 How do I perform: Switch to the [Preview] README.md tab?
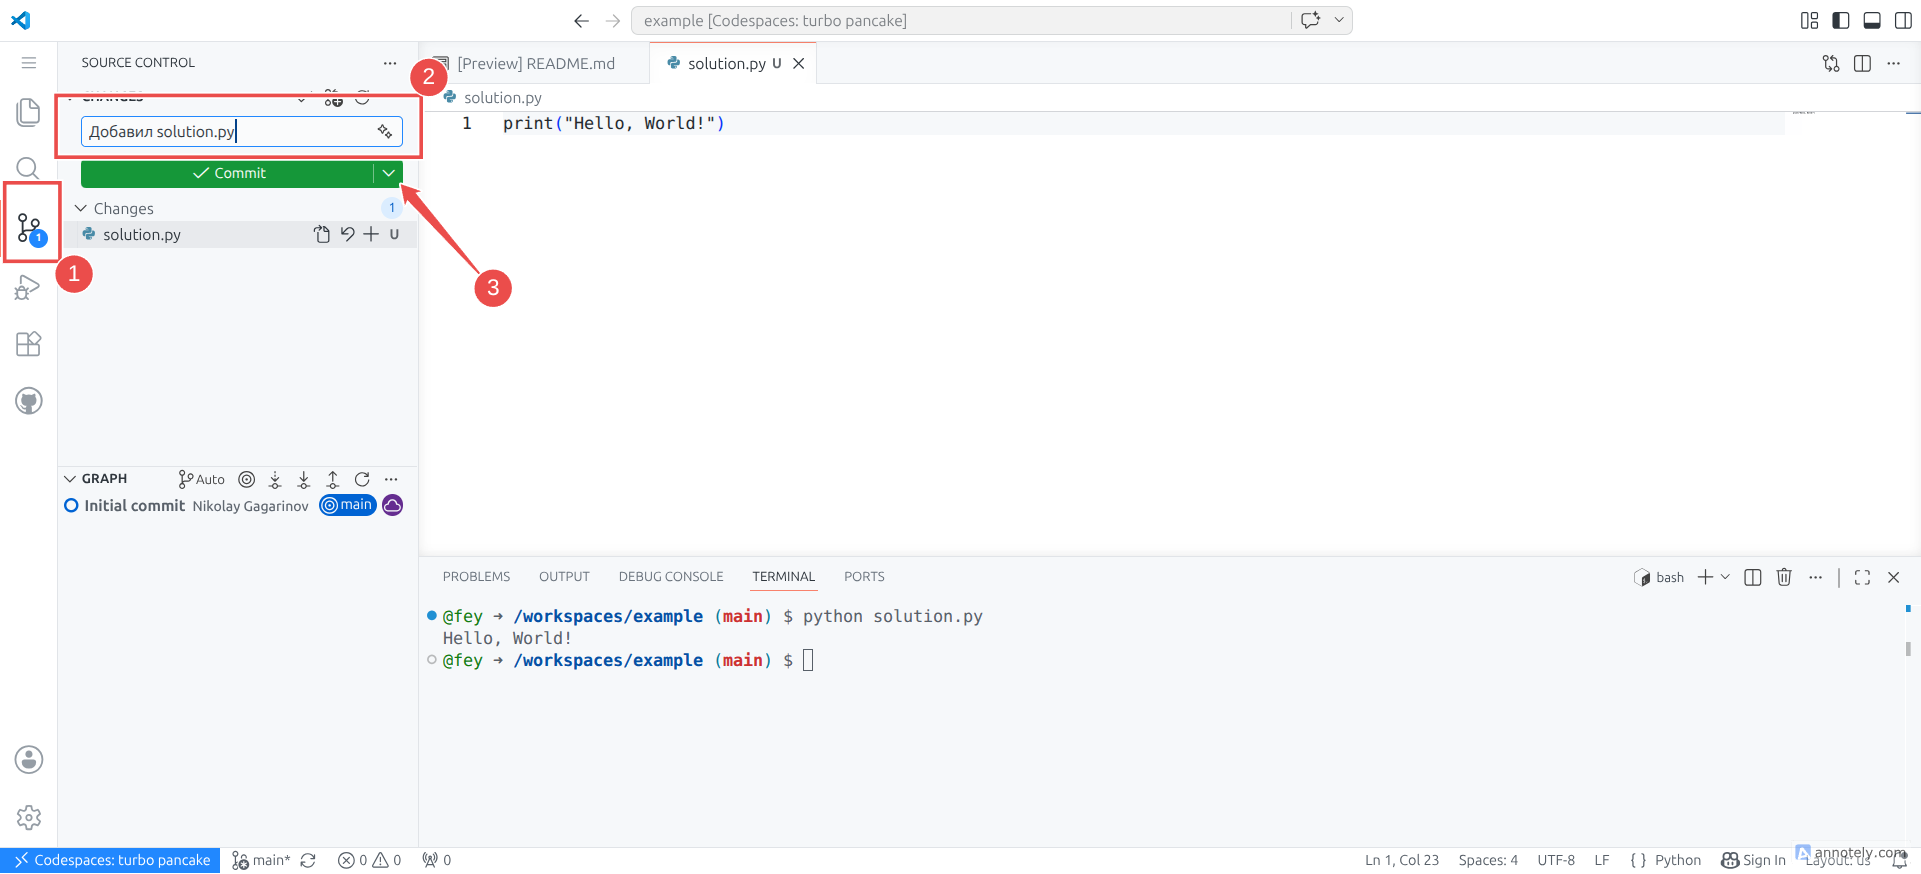536,63
